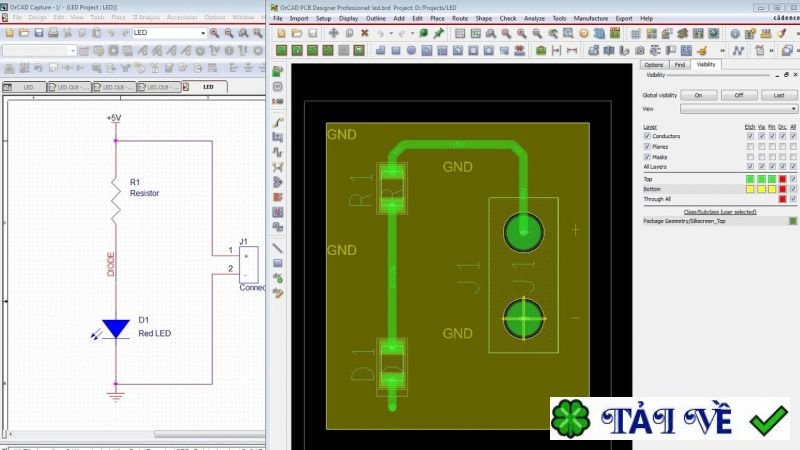Open the View dropdown in Visibility panel
This screenshot has height=450, width=800.
tap(738, 109)
